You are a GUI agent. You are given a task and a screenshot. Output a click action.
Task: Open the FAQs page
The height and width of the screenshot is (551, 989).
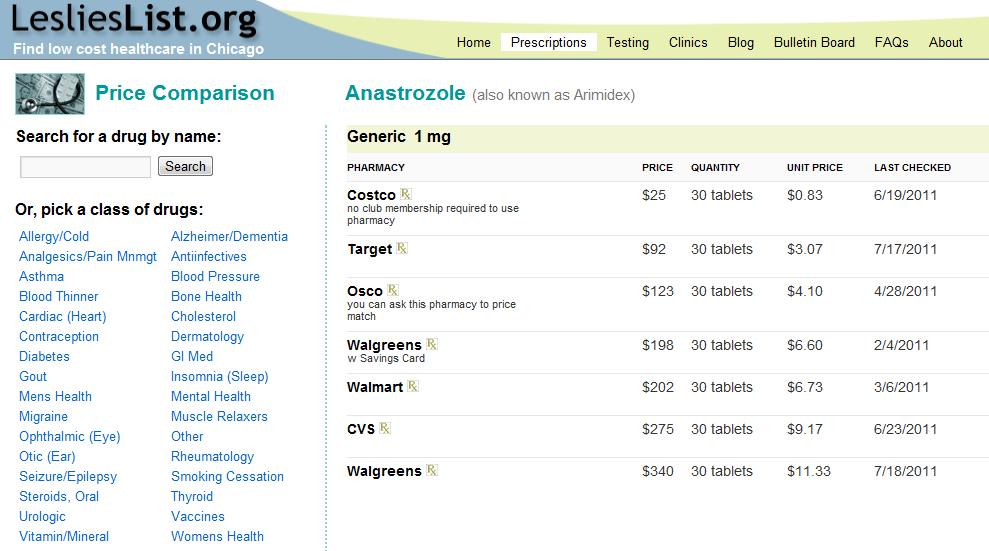click(891, 42)
